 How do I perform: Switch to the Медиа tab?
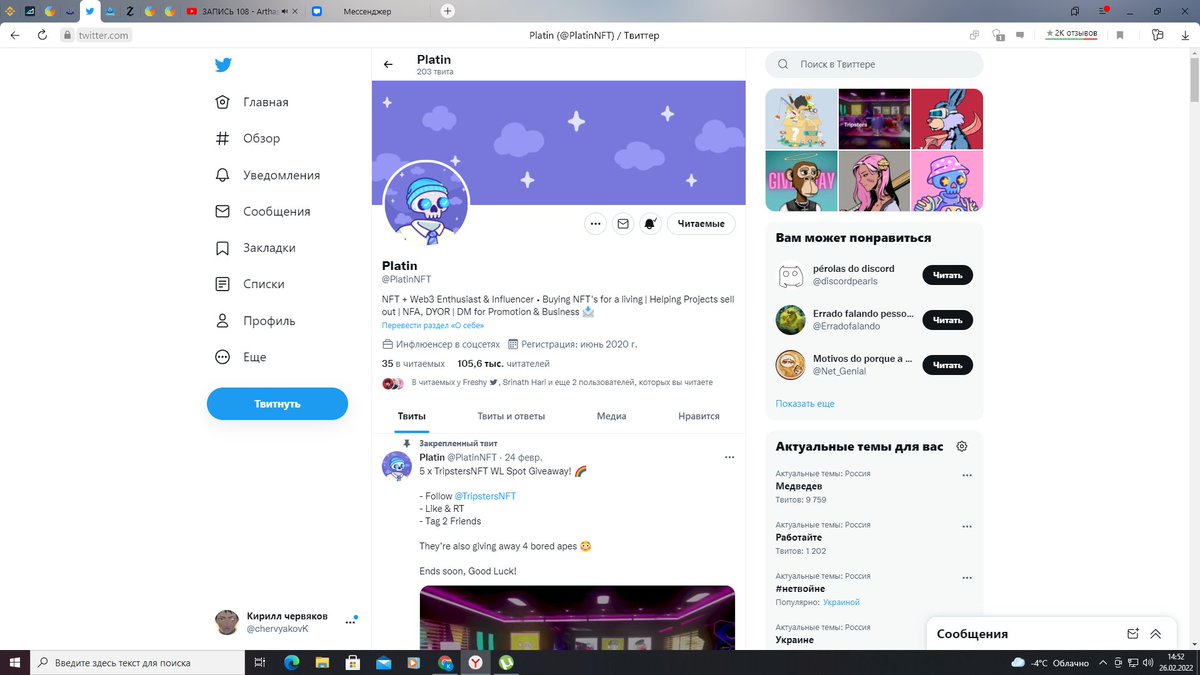click(x=611, y=416)
